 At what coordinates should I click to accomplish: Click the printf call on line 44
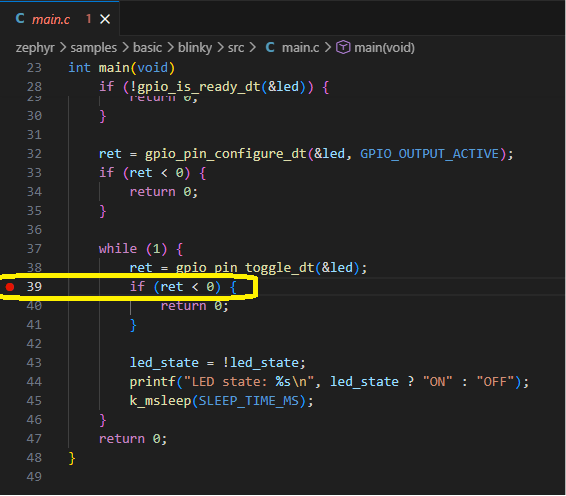(153, 382)
